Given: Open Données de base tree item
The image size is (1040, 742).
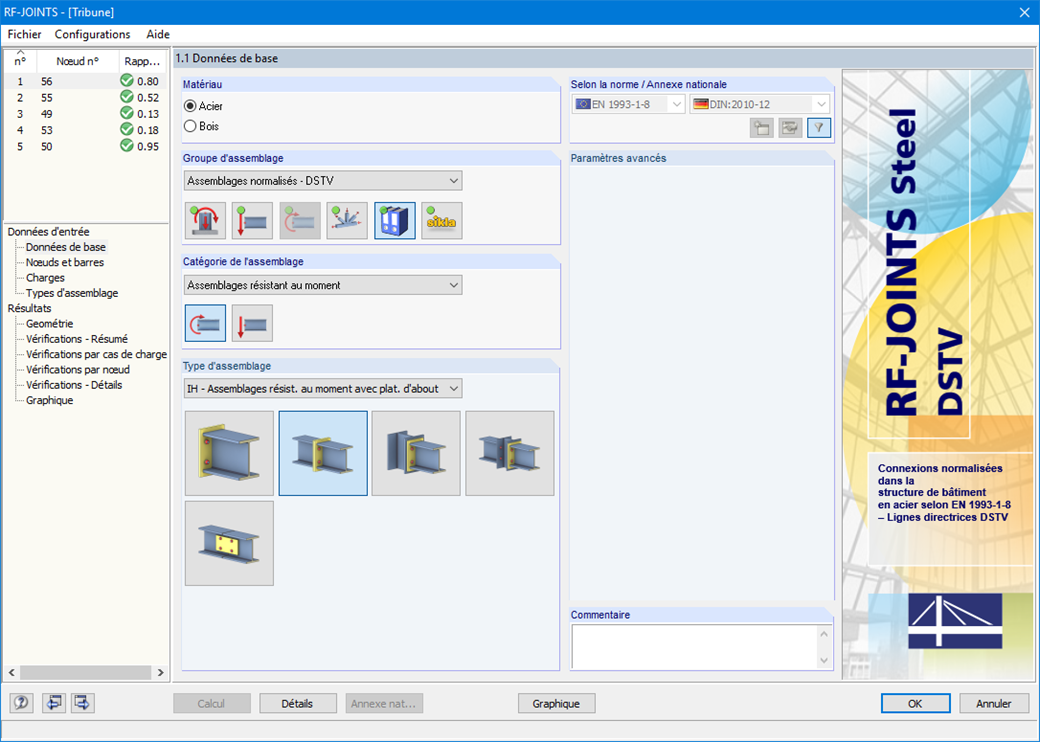Looking at the screenshot, I should [x=66, y=247].
